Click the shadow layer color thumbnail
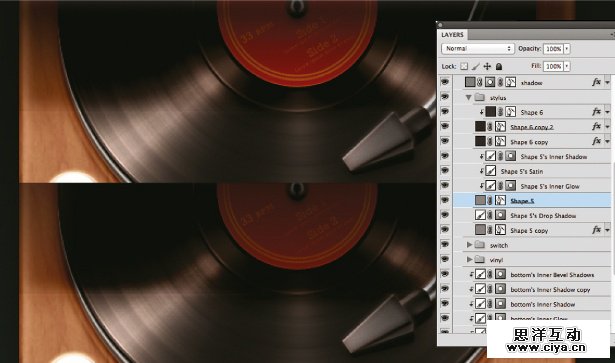Screen dimensions: 615x363 [x=470, y=82]
